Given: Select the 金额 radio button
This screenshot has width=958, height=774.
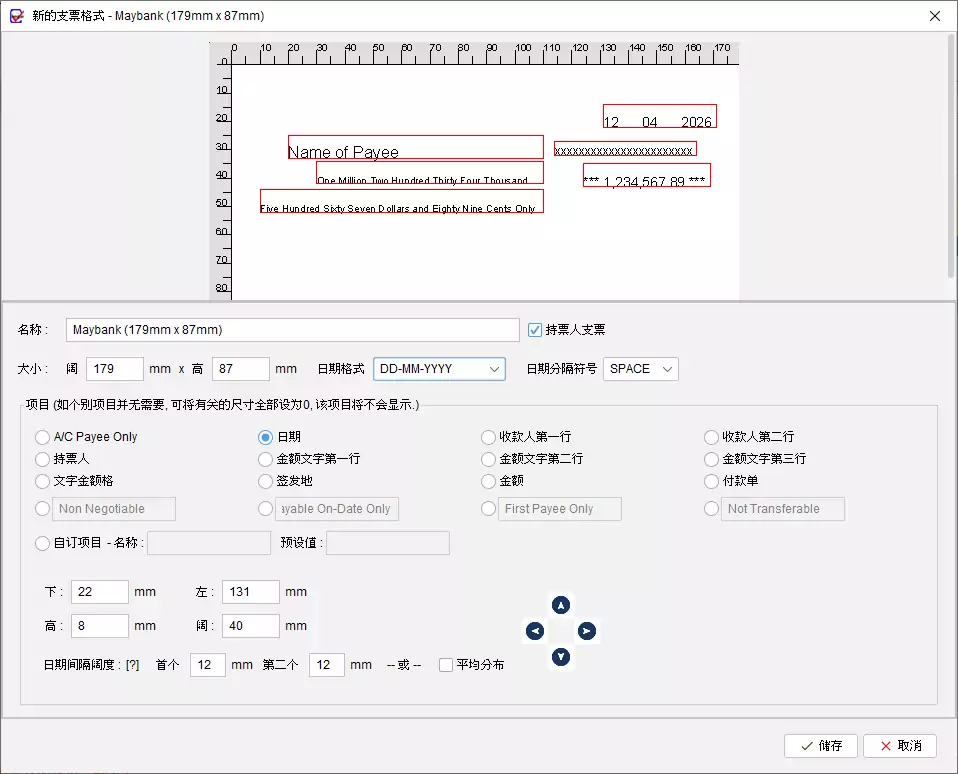Looking at the screenshot, I should [488, 481].
